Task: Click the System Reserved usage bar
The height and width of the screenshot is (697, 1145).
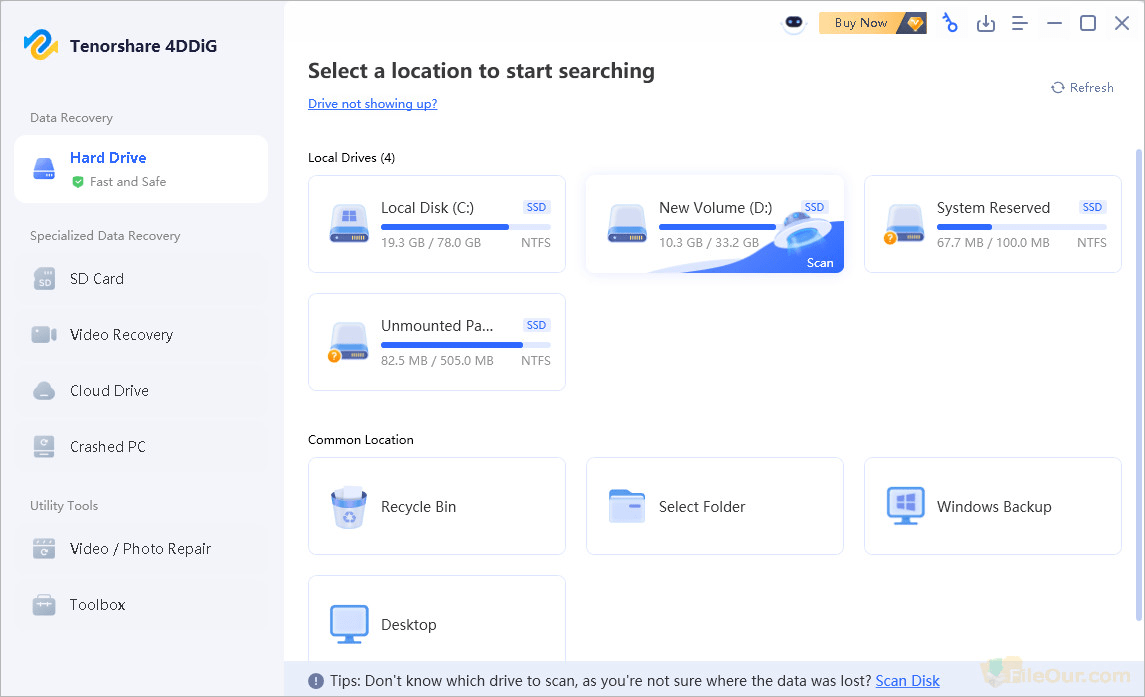Action: tap(1022, 227)
